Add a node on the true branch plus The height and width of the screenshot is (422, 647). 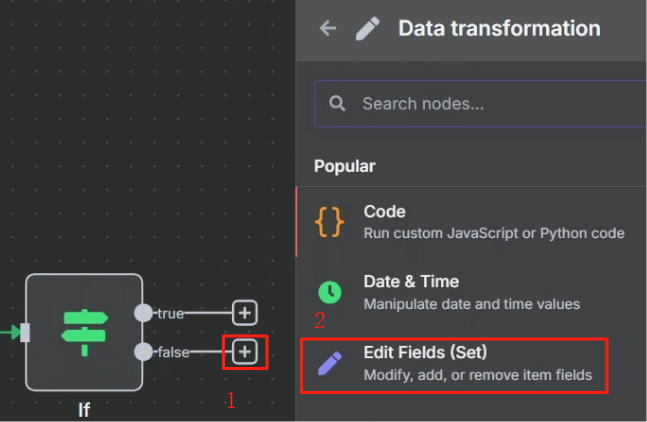tap(245, 313)
